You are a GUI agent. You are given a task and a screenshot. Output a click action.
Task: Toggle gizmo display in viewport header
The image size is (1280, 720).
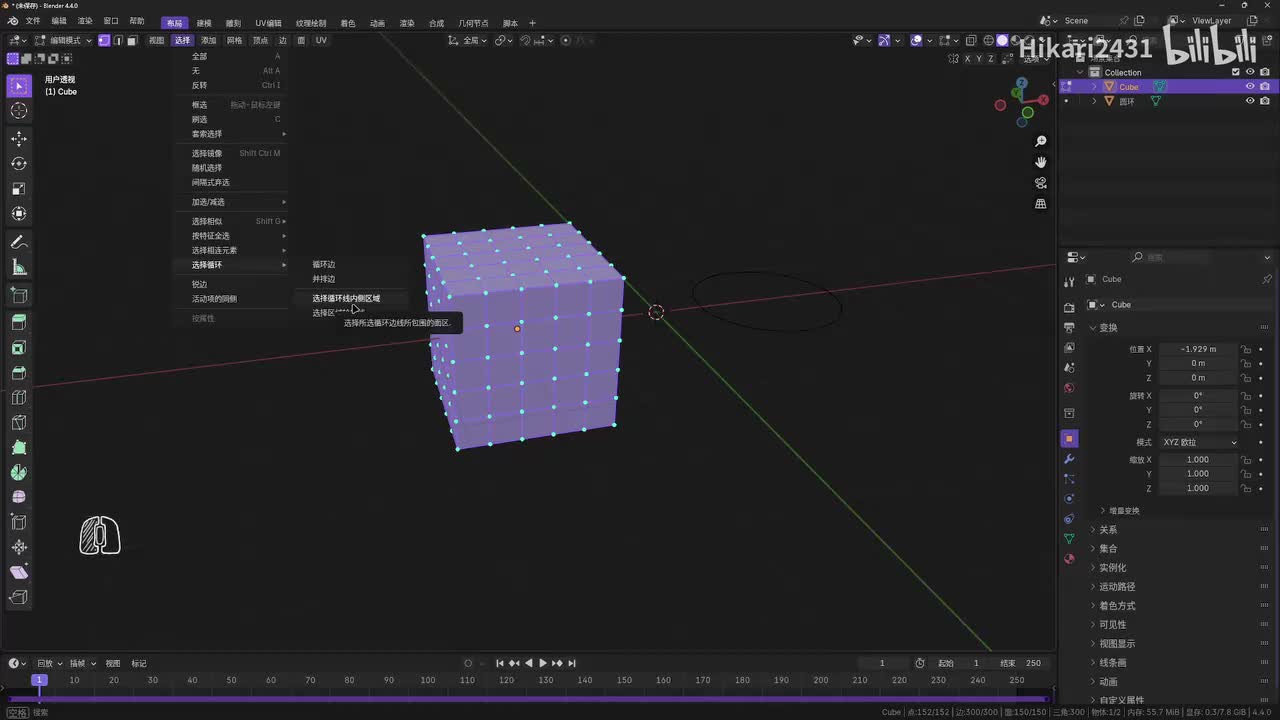[x=884, y=40]
